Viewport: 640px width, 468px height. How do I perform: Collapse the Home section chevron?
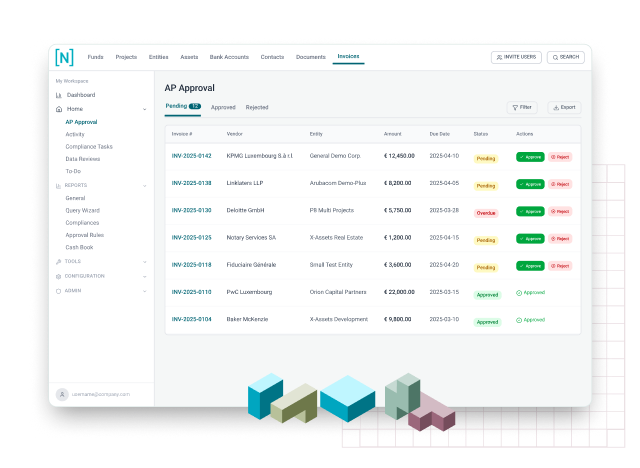[x=144, y=109]
